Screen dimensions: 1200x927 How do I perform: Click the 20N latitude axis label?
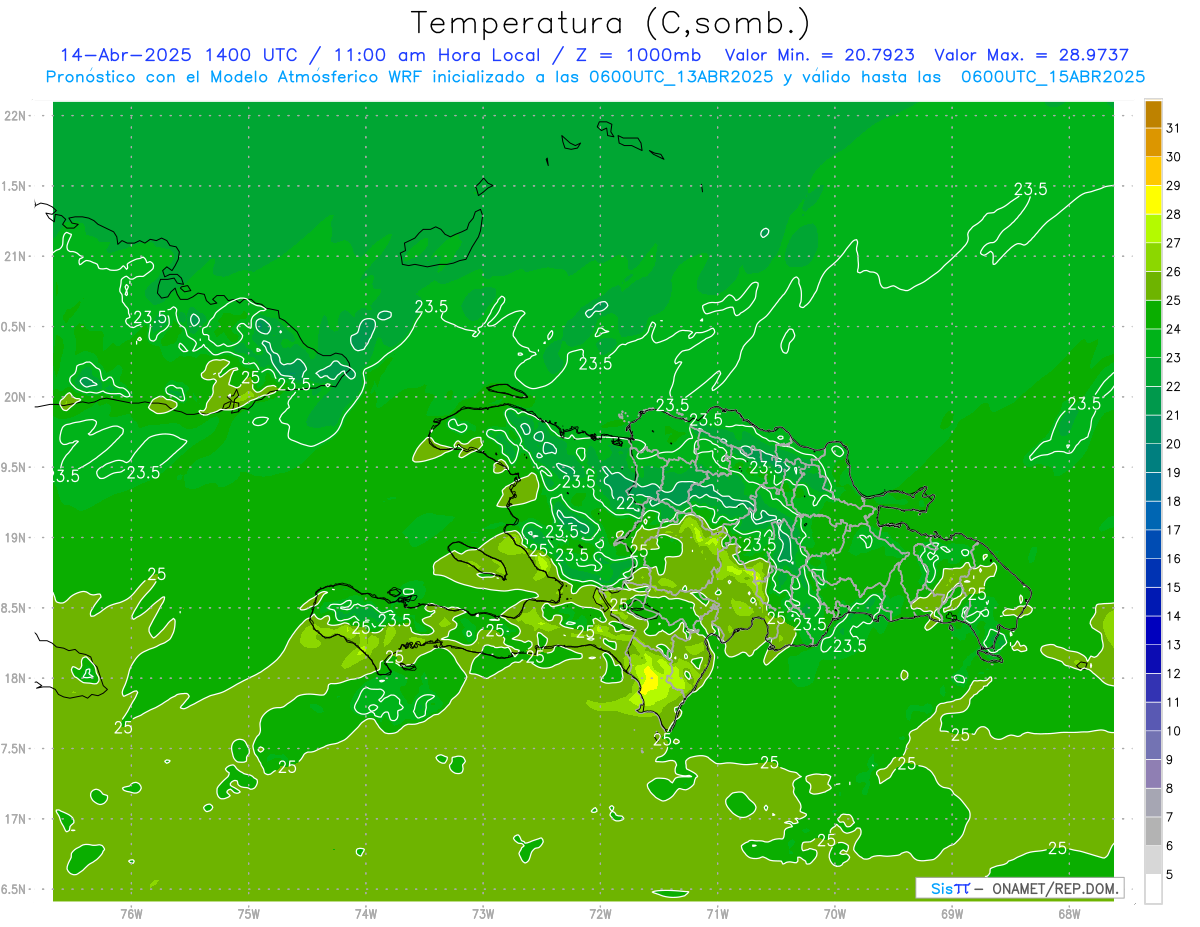[14, 397]
